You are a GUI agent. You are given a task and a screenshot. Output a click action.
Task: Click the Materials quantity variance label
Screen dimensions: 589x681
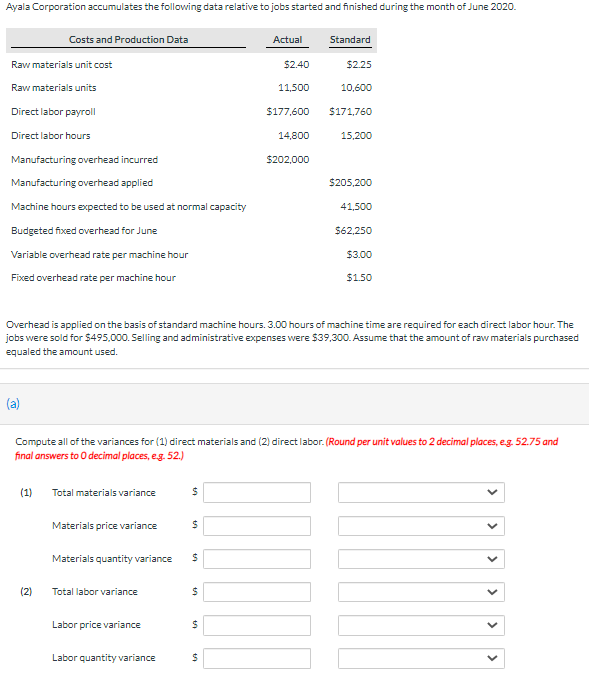(112, 559)
